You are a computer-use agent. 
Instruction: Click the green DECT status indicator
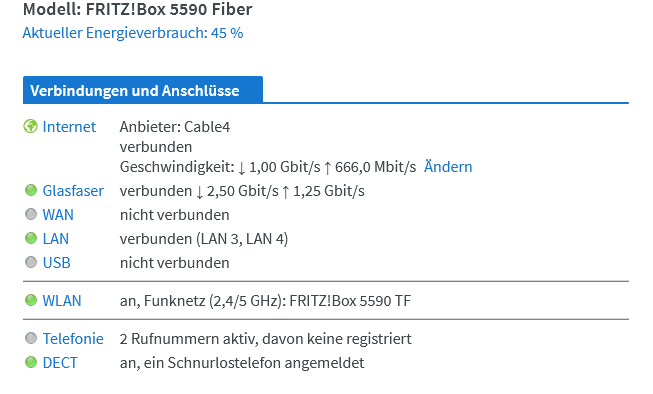pyautogui.click(x=31, y=362)
